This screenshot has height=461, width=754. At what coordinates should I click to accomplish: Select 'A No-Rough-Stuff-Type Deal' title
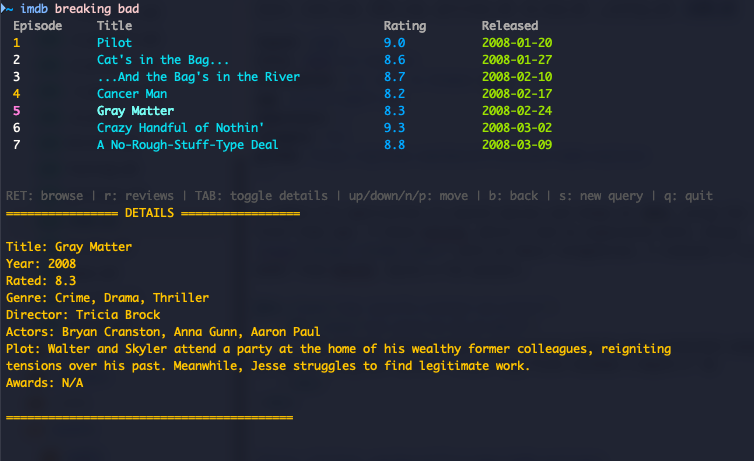[188, 145]
